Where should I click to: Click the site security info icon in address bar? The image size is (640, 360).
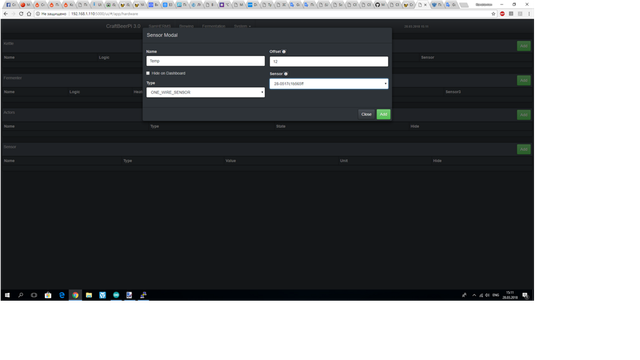[38, 13]
